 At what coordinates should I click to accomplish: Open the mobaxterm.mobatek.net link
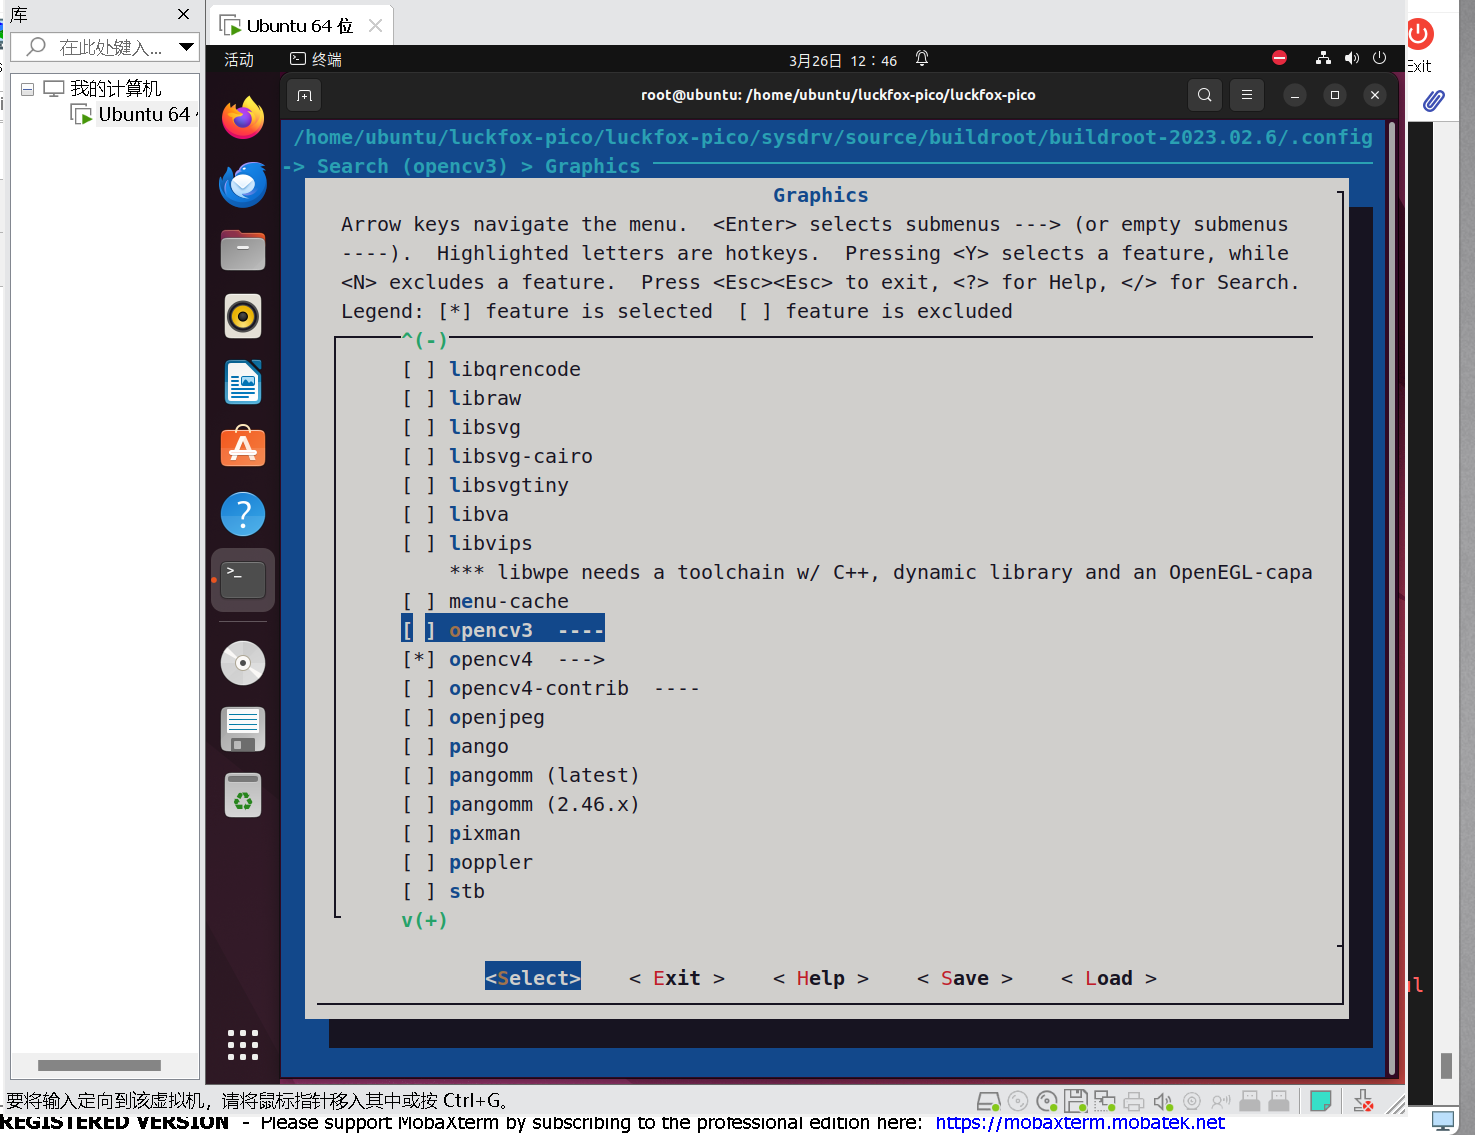[x=1080, y=1122]
